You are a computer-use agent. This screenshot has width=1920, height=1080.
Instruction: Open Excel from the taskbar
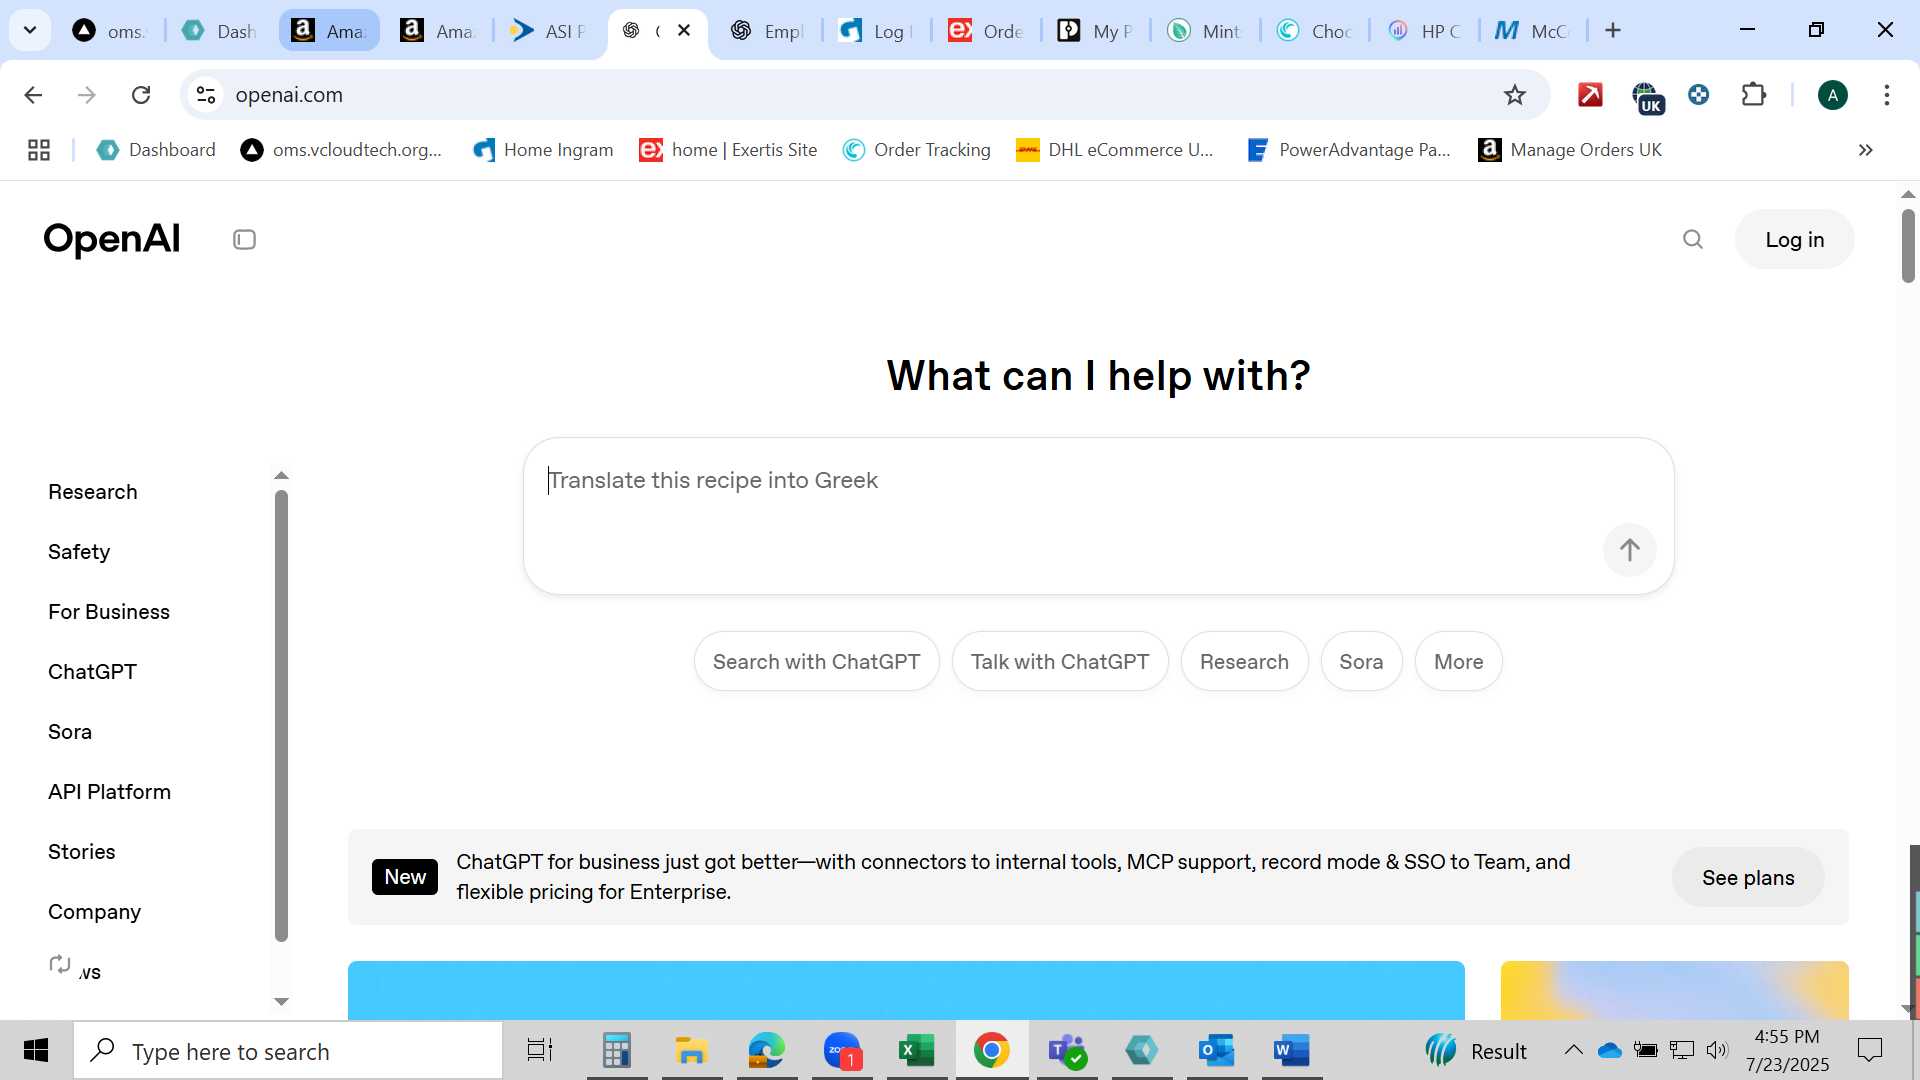916,1050
